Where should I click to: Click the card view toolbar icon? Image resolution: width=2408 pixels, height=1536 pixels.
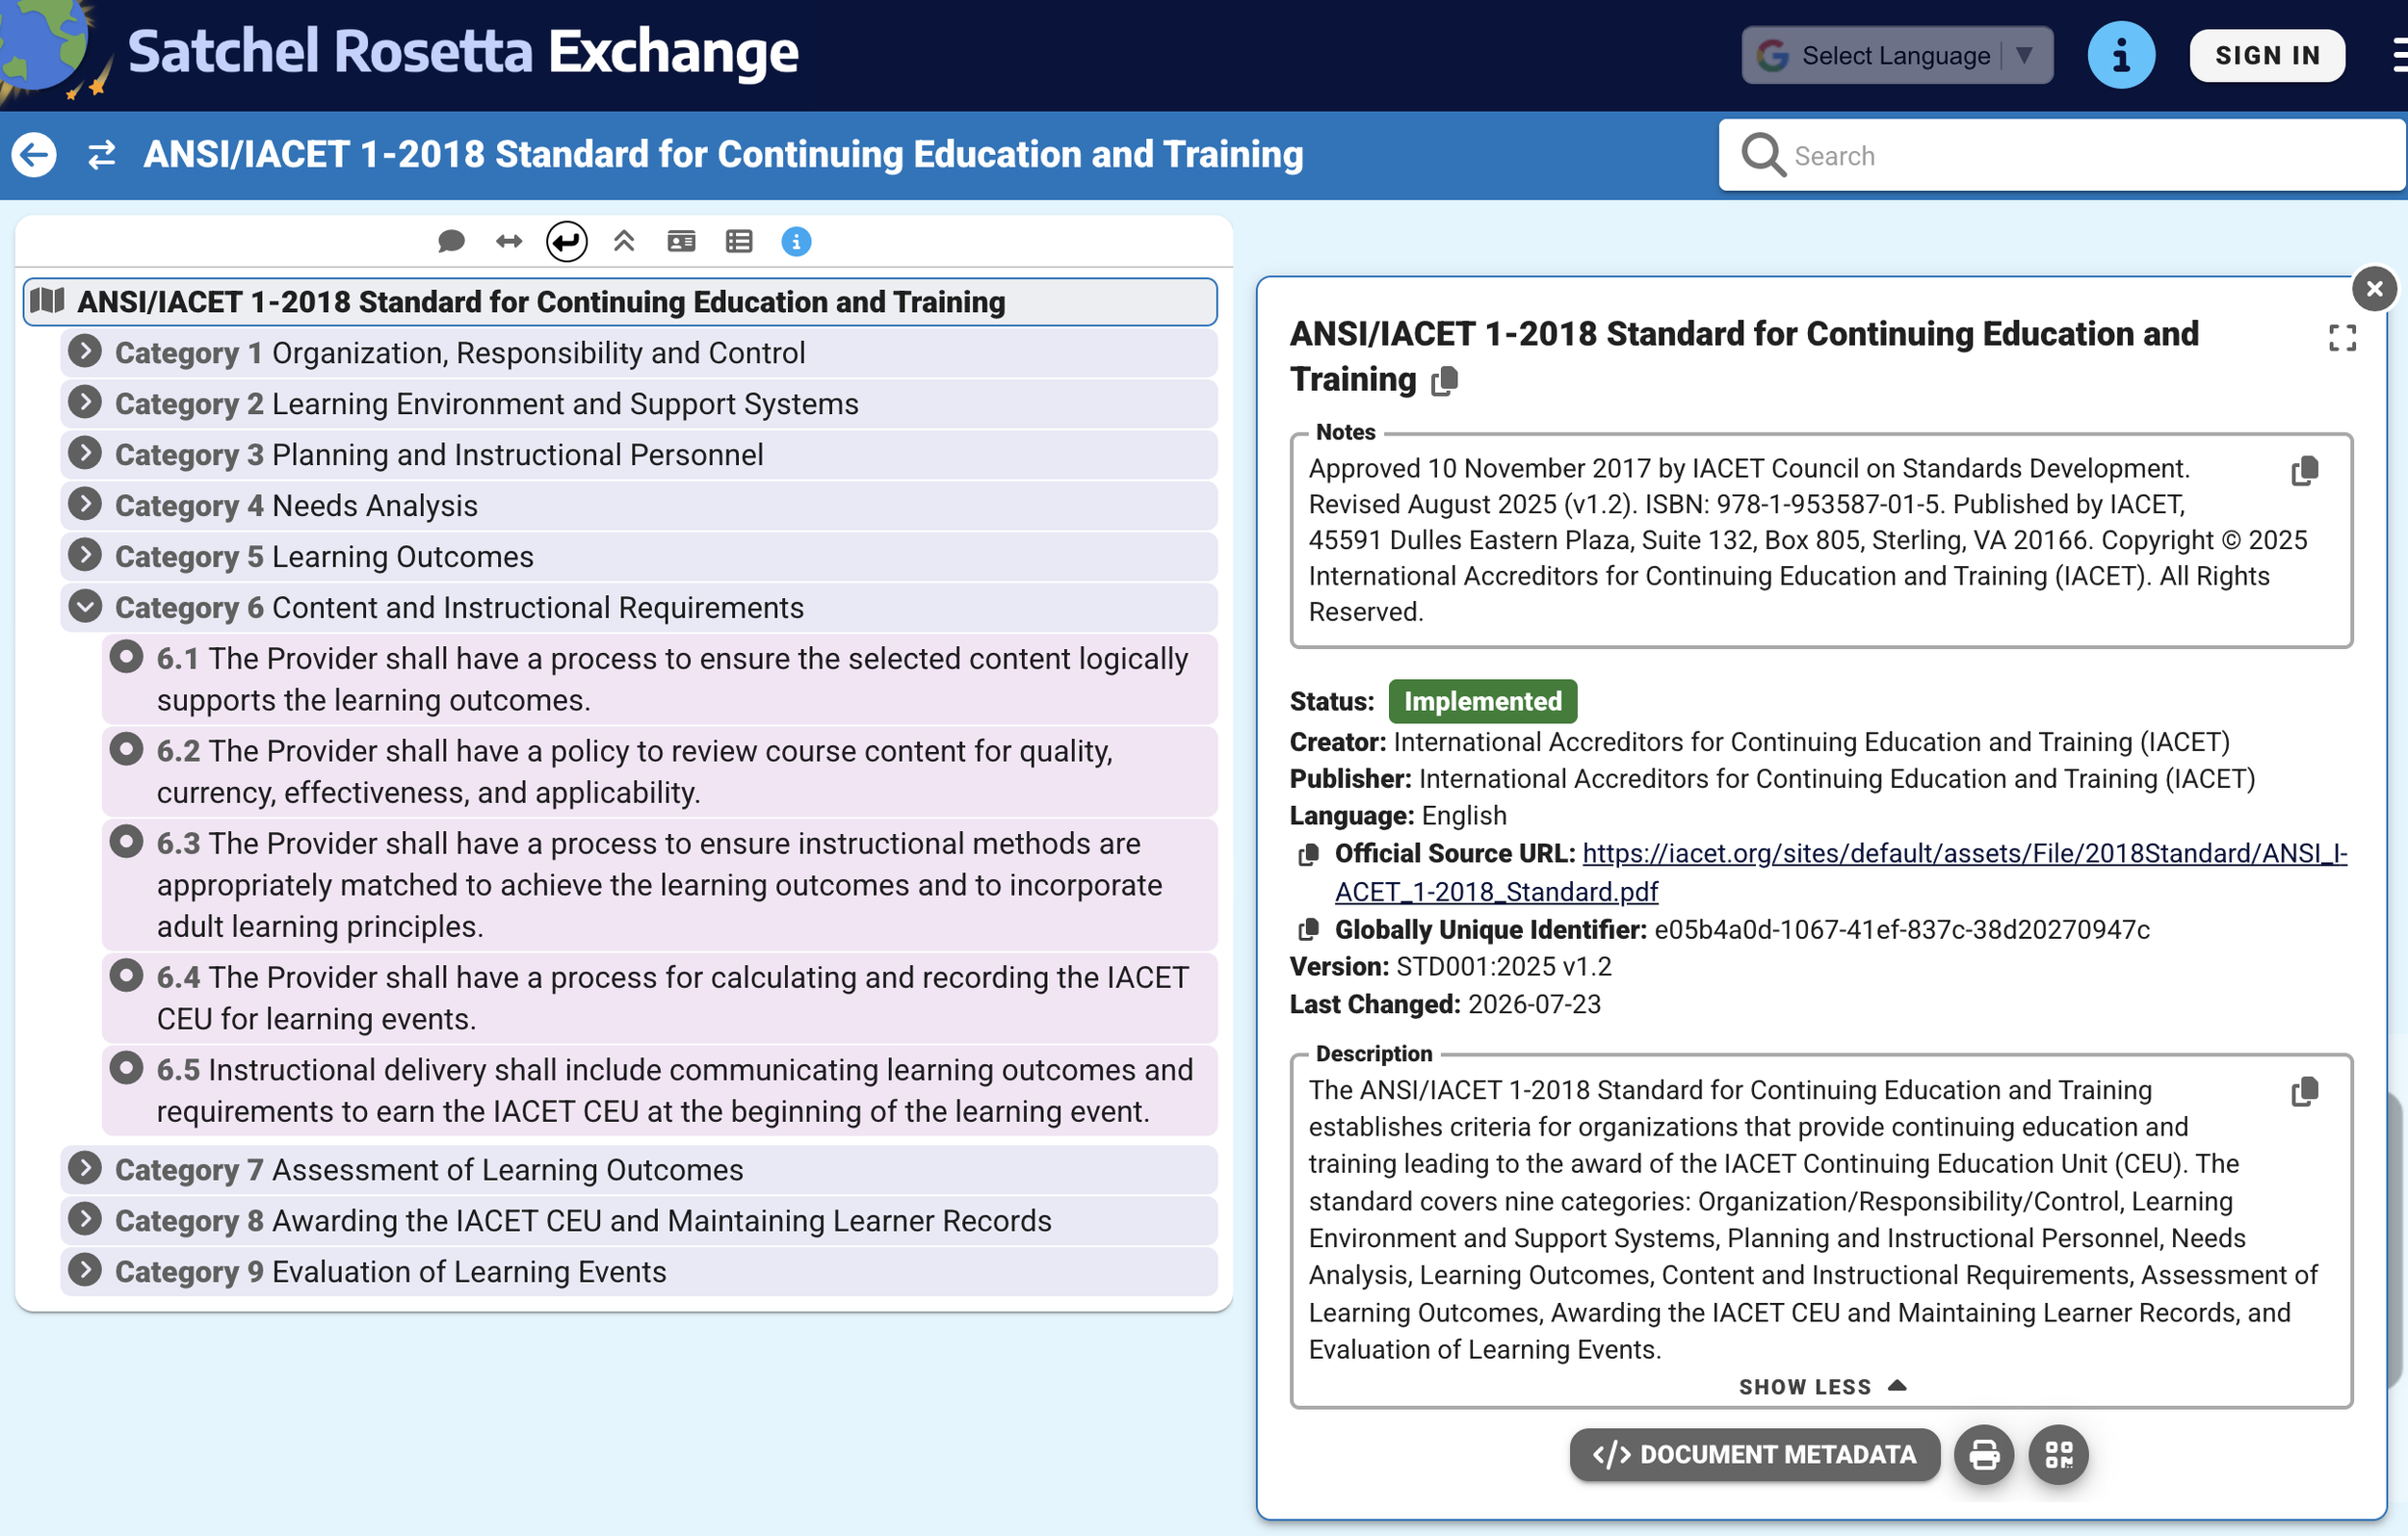tap(681, 241)
